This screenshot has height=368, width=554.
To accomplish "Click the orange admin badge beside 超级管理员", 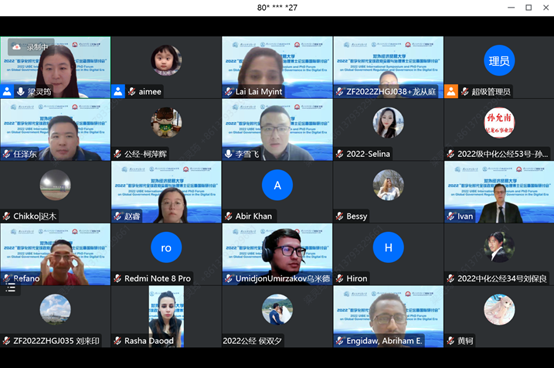I will [451, 91].
